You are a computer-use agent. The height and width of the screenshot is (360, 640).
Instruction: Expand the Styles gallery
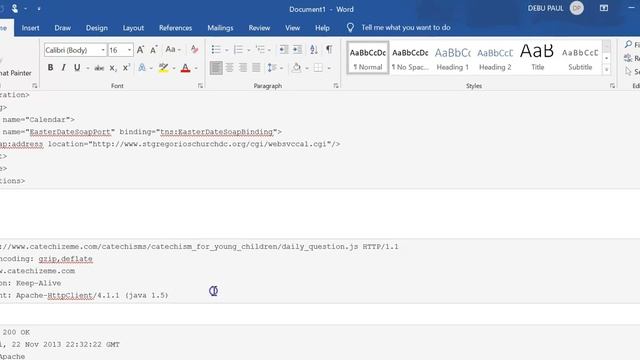(607, 70)
